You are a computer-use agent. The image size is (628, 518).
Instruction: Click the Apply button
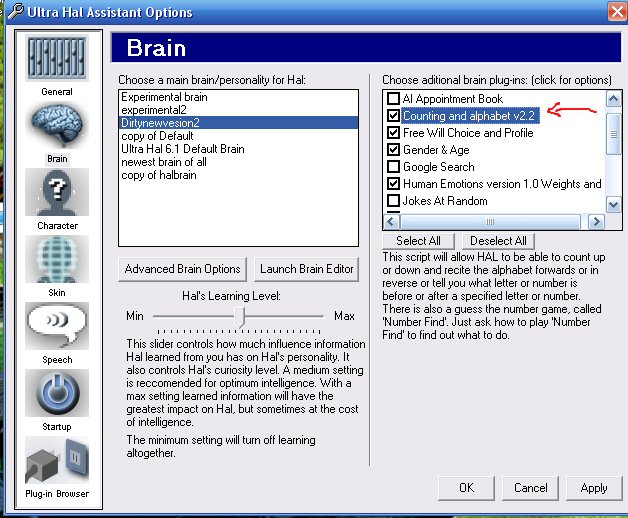click(x=594, y=488)
